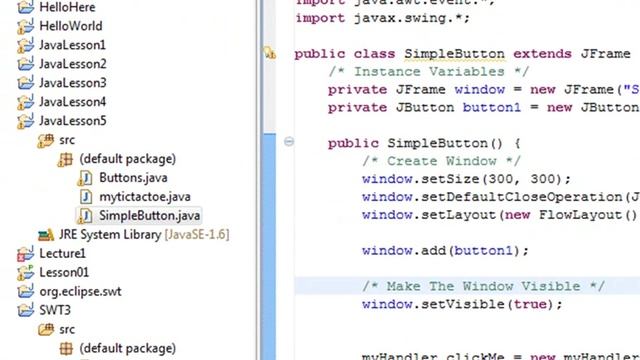Click the setDefaultCloseOperation line
The height and width of the screenshot is (360, 640).
pyautogui.click(x=501, y=197)
